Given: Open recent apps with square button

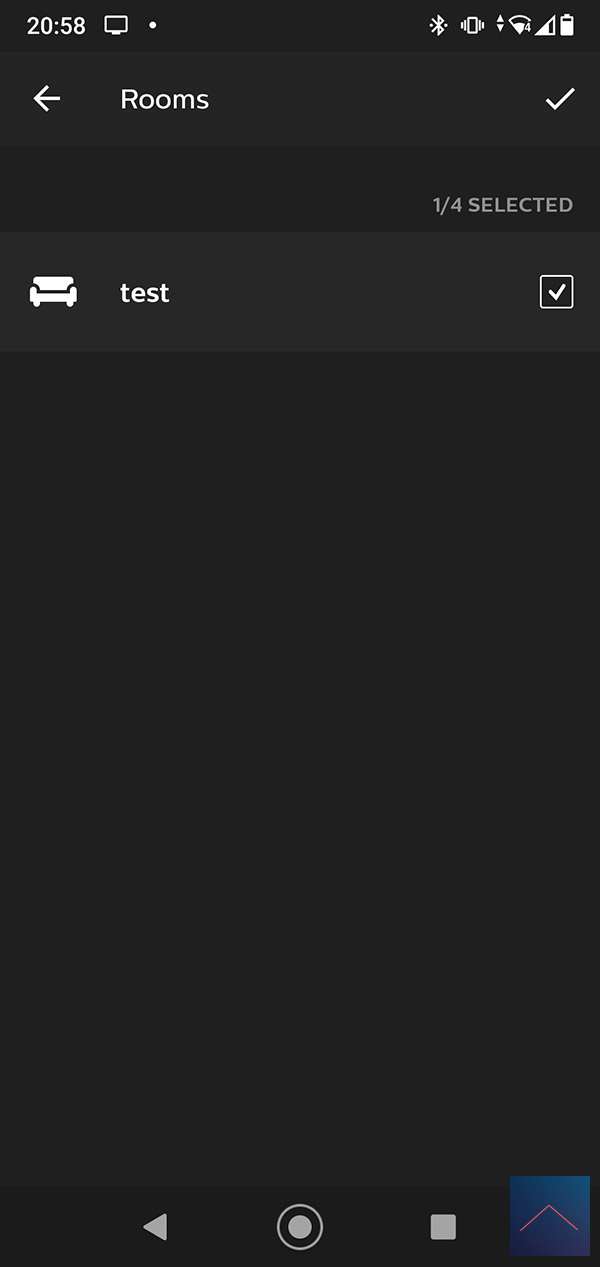Looking at the screenshot, I should pyautogui.click(x=443, y=1227).
